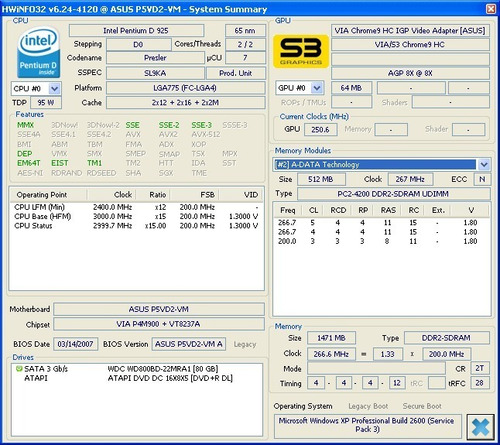Select the CPU LFM (Min) row
Viewport: 500px width, 445px height.
pyautogui.click(x=136, y=207)
